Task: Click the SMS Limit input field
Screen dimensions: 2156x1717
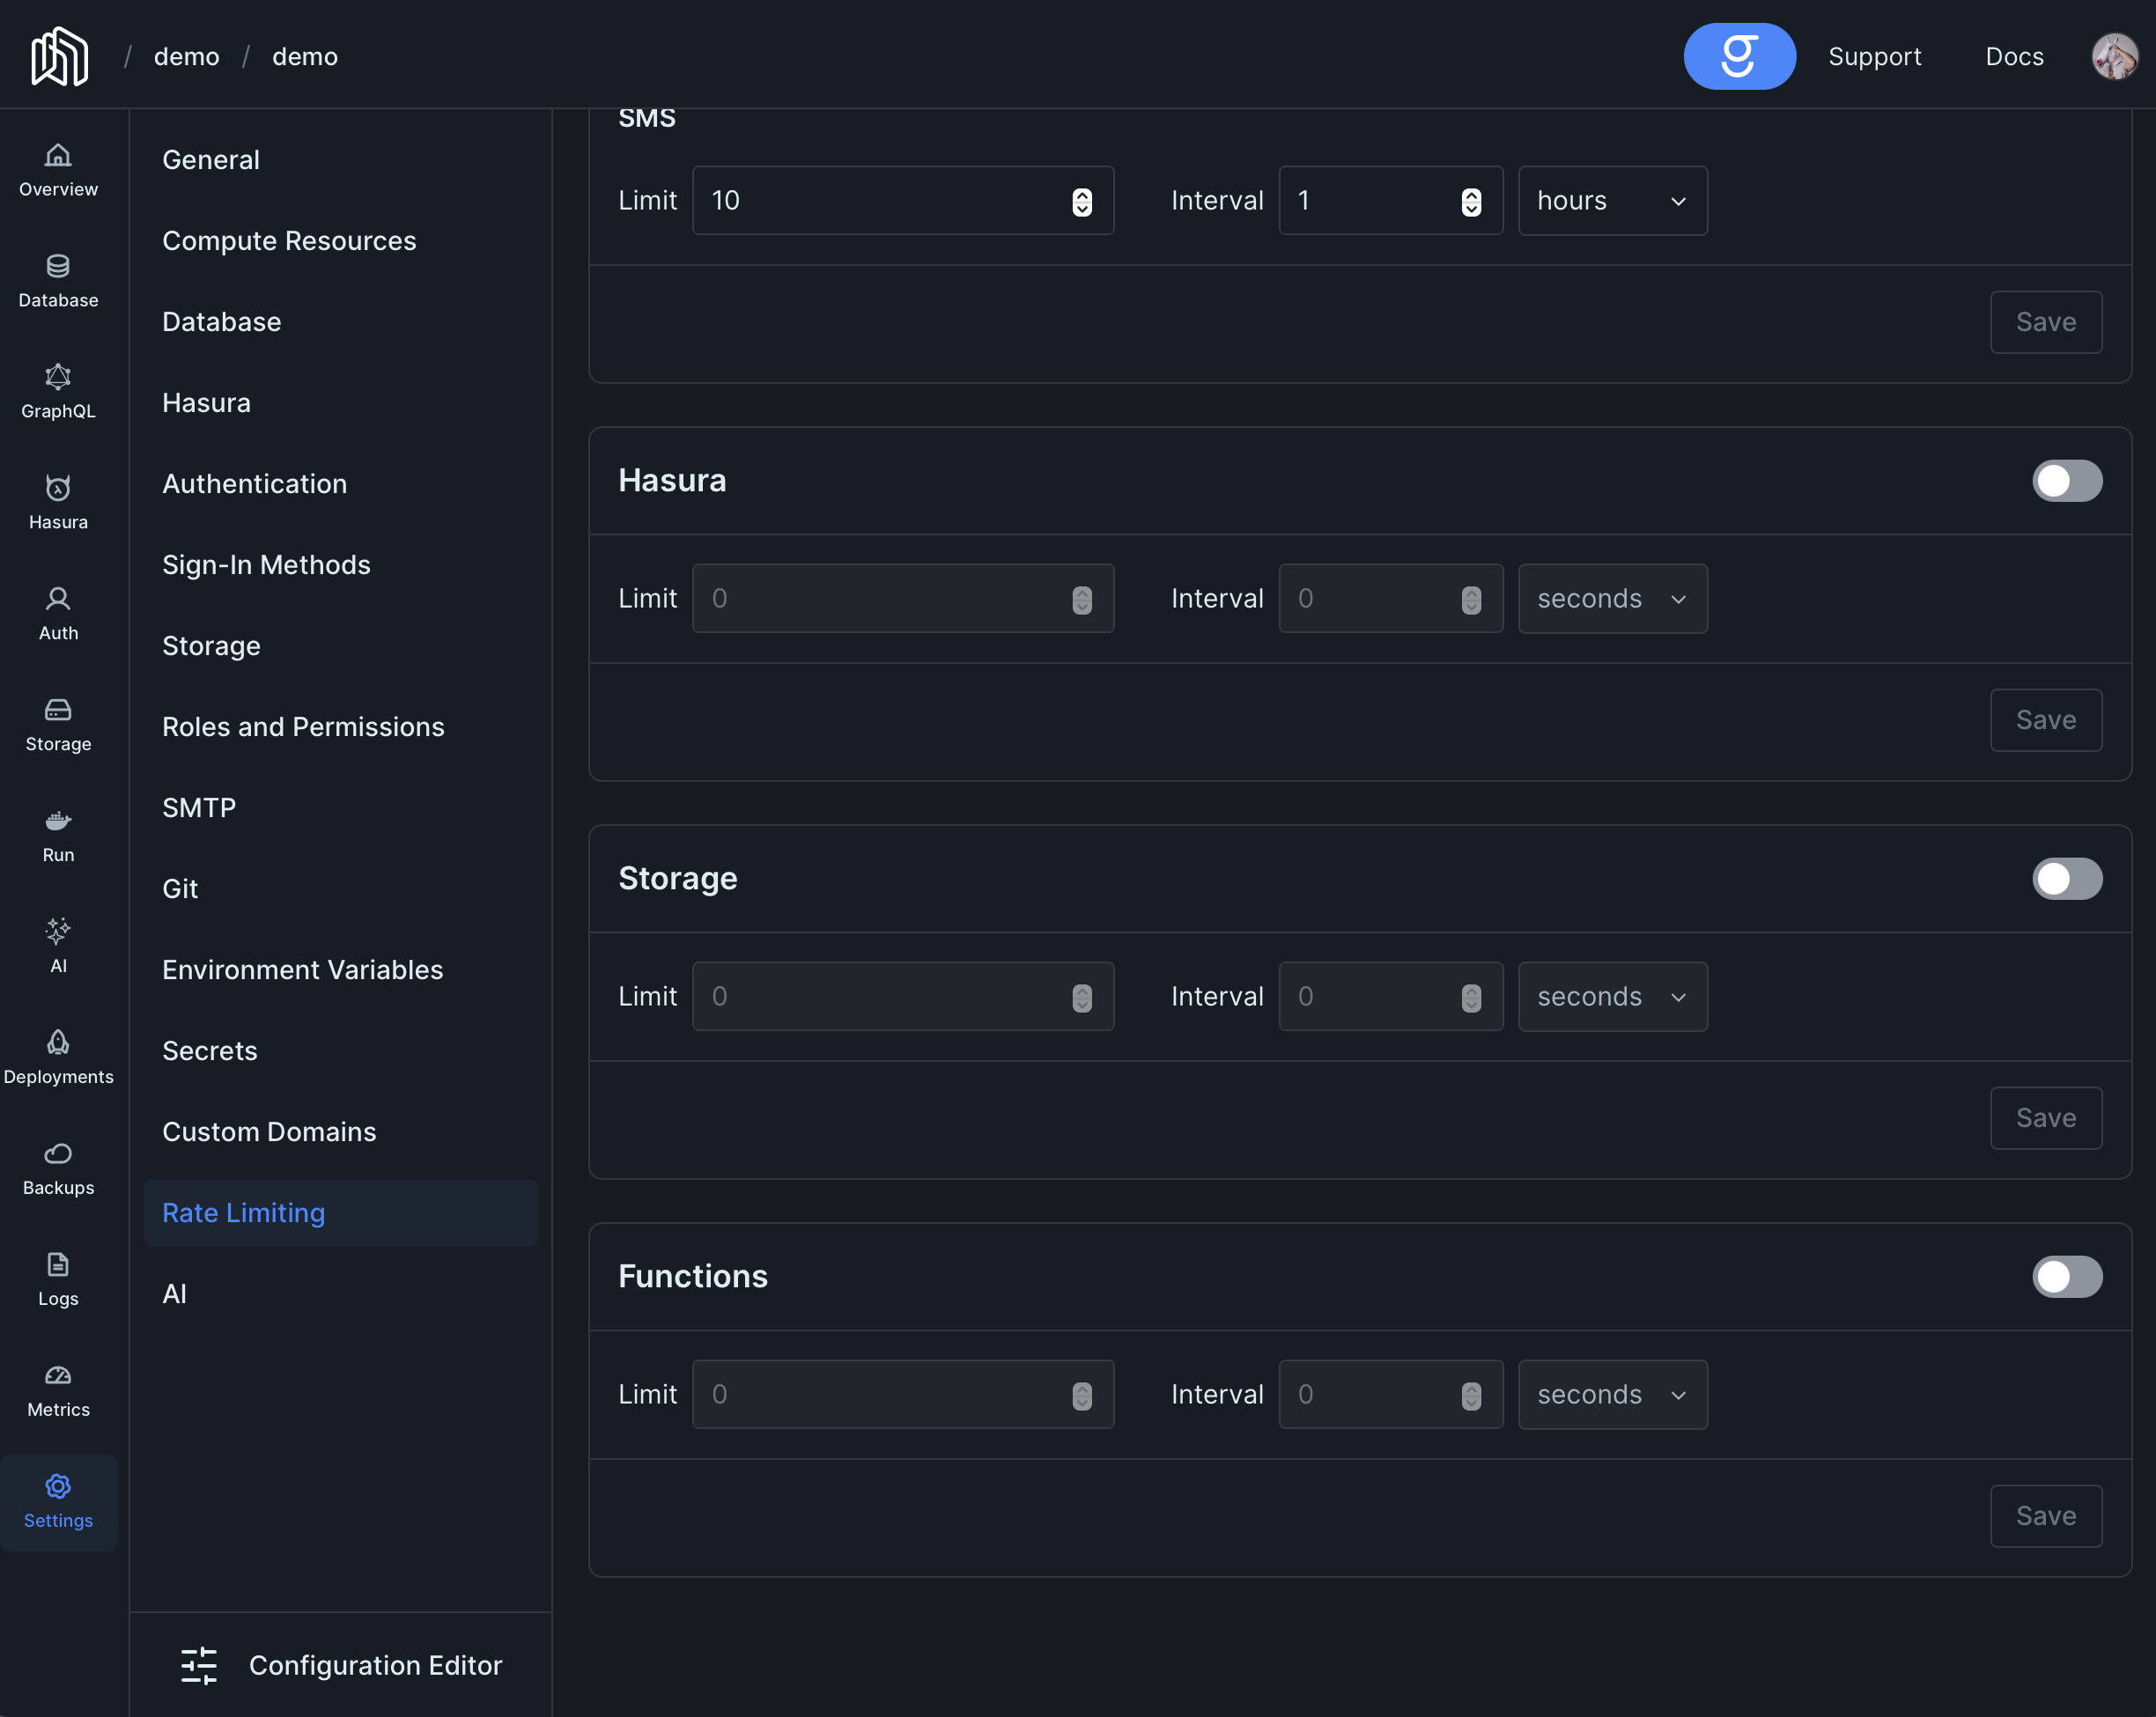Action: [880, 201]
